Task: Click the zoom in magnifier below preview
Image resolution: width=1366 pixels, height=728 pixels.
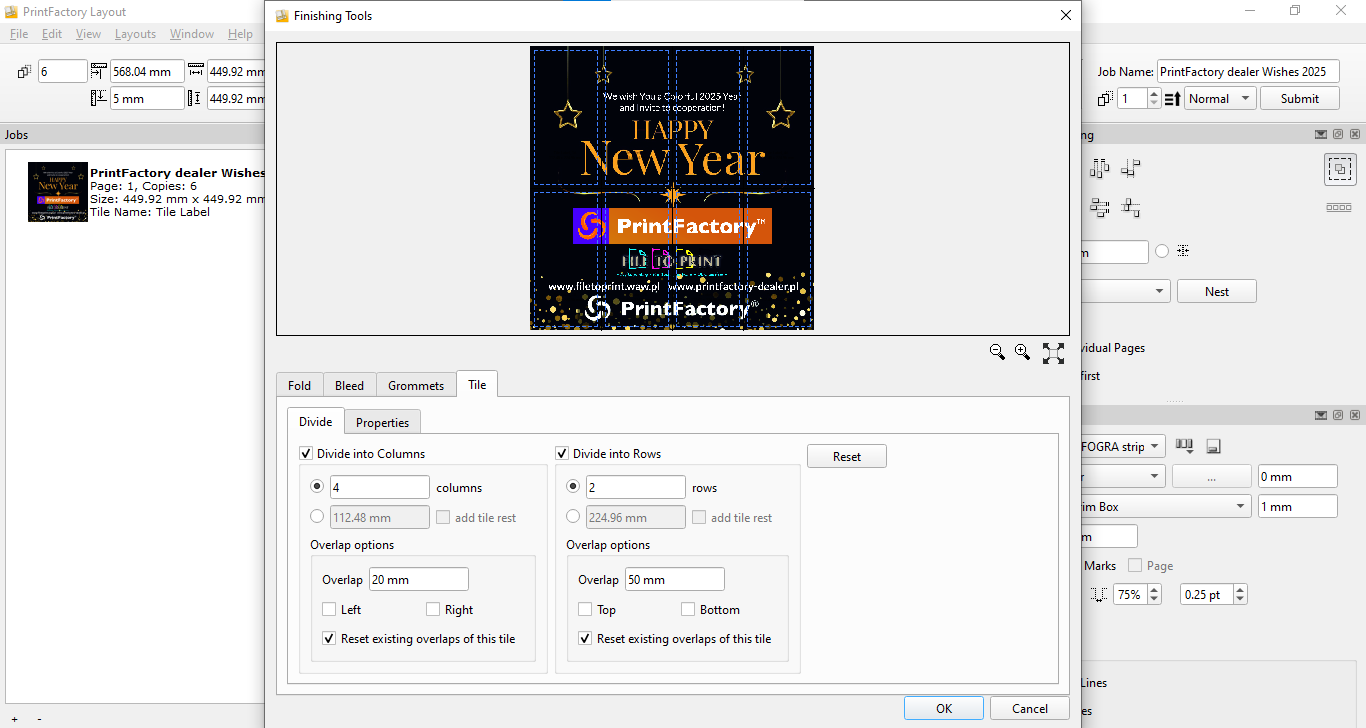Action: coord(1022,352)
